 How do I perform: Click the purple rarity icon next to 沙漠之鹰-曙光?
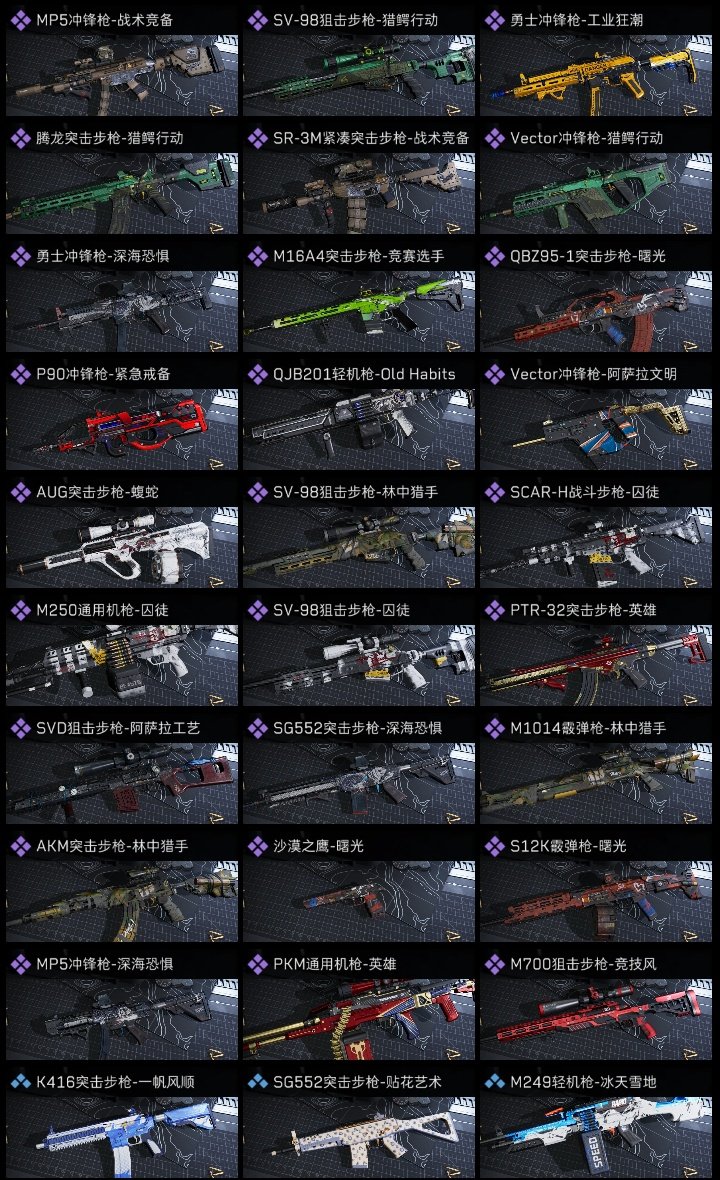pyautogui.click(x=257, y=846)
